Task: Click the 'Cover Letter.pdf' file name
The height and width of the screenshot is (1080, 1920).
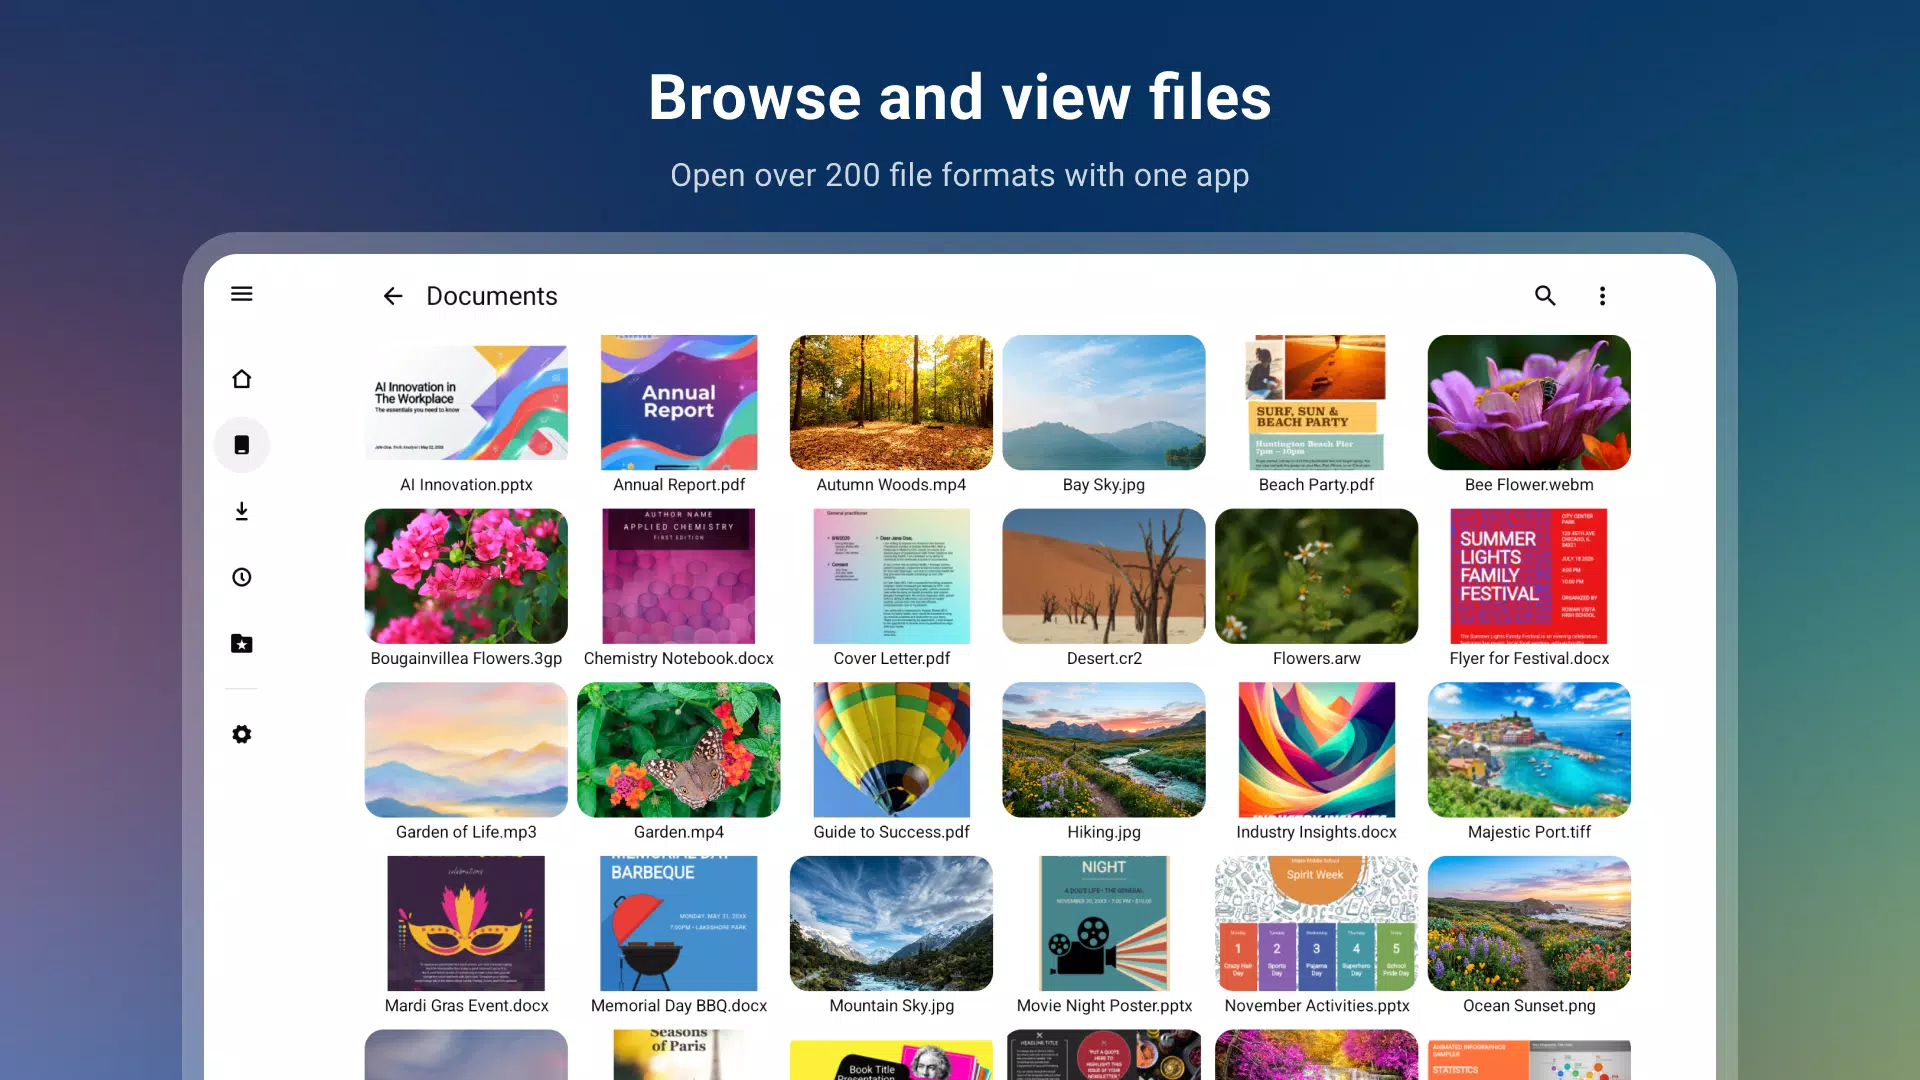Action: 891,659
